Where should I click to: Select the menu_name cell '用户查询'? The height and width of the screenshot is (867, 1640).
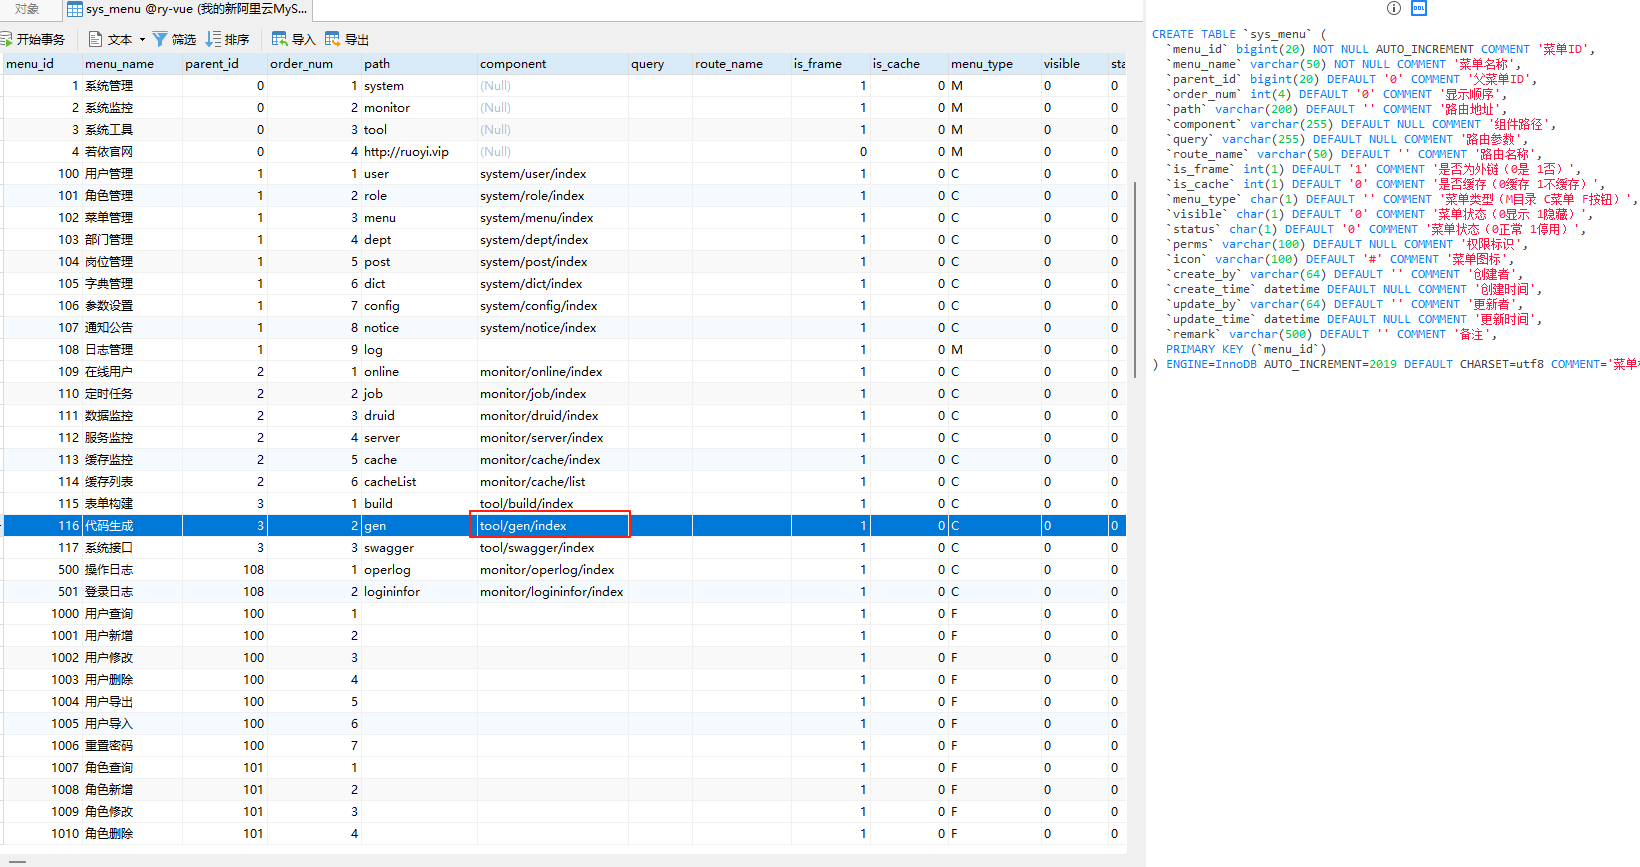pyautogui.click(x=132, y=613)
